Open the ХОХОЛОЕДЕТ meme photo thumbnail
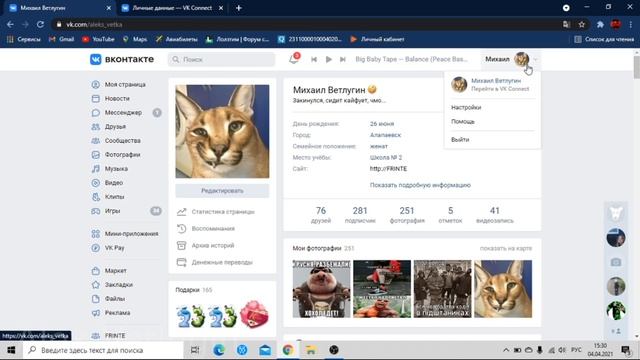 point(321,289)
